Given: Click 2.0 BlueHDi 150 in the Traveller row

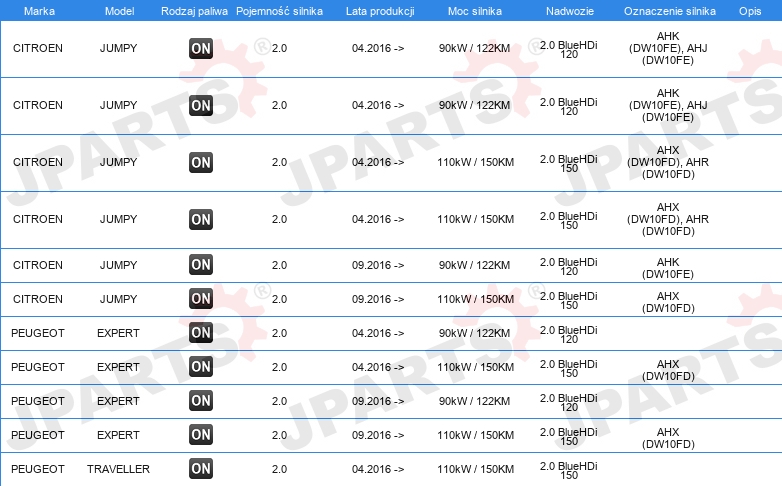Looking at the screenshot, I should (569, 471).
